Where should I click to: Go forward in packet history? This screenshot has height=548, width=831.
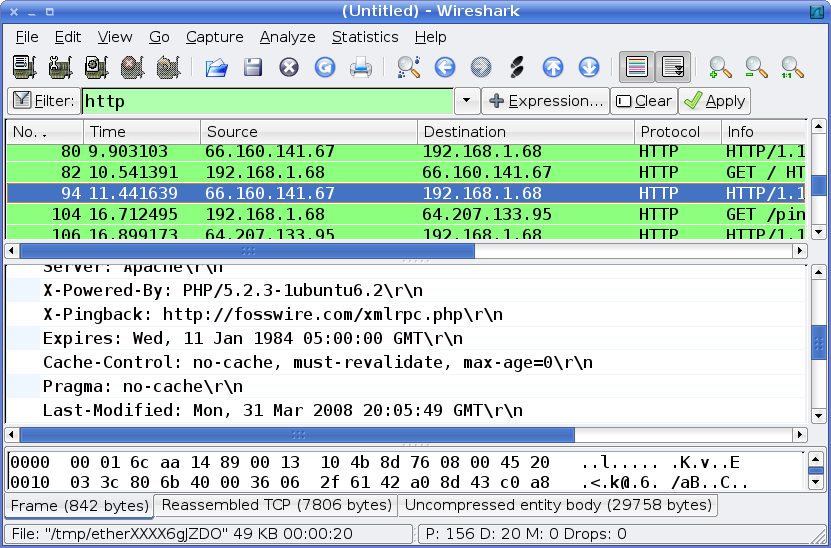(x=481, y=67)
